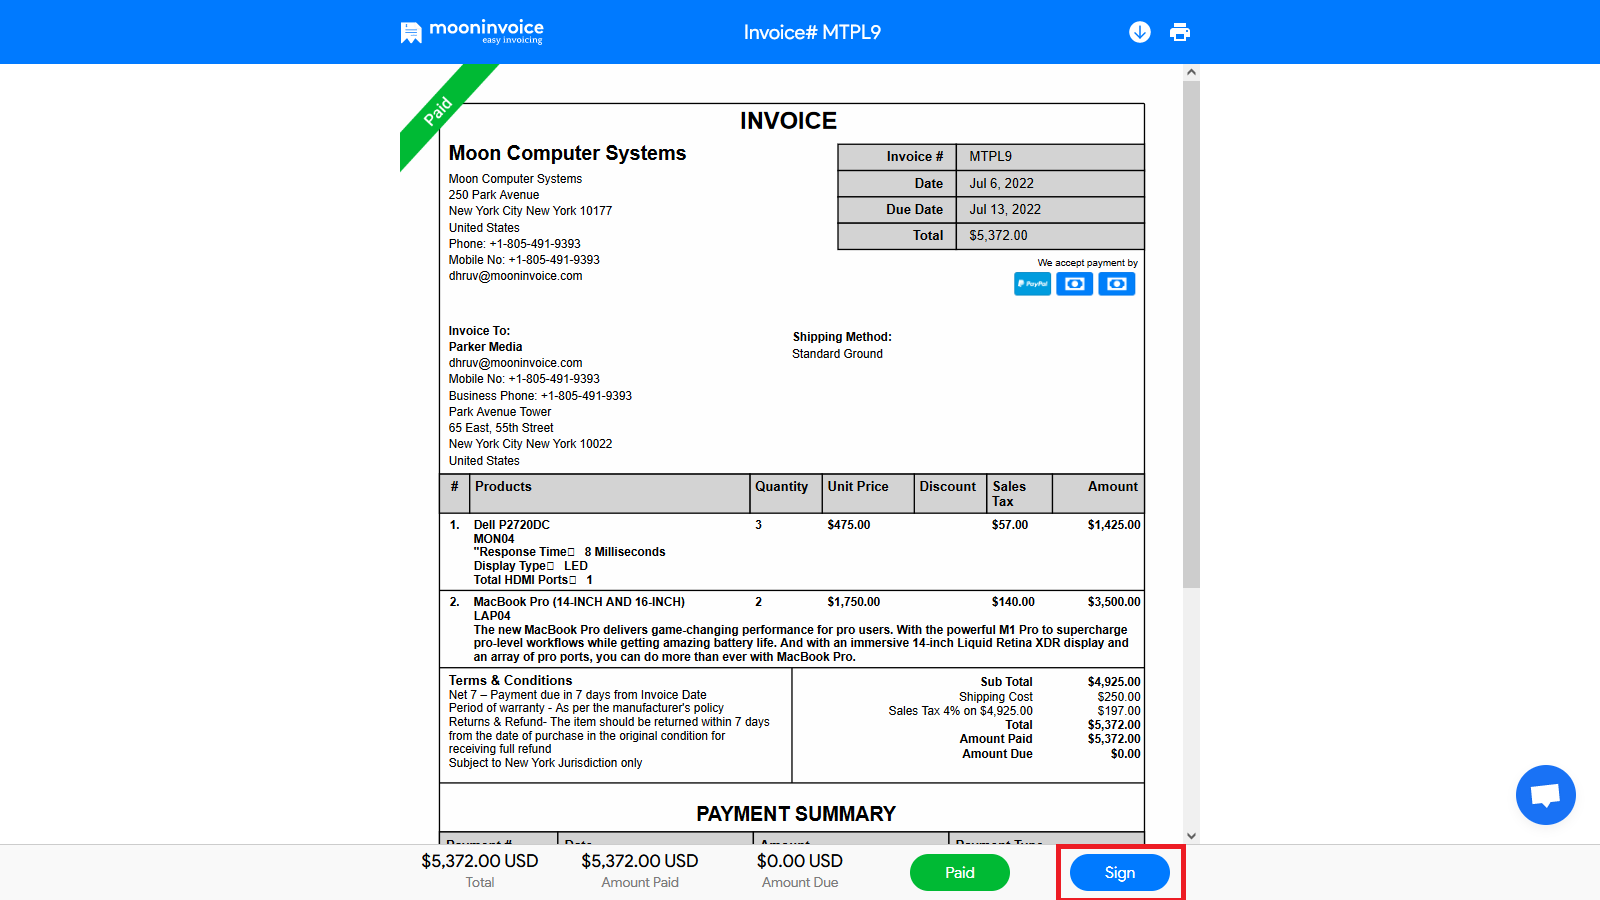
Task: Click the Sub Total $4,925.00 value
Action: (1114, 682)
